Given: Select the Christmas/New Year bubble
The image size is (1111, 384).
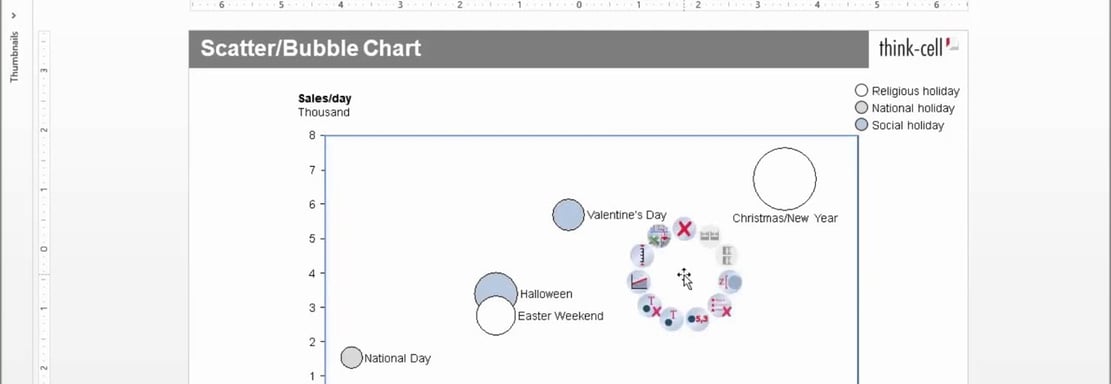Looking at the screenshot, I should tap(784, 179).
